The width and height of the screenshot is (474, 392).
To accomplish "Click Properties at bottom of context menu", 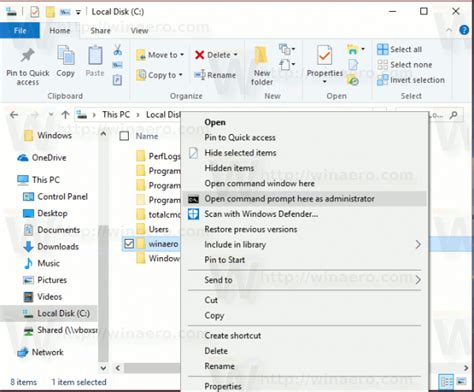I will click(304, 386).
